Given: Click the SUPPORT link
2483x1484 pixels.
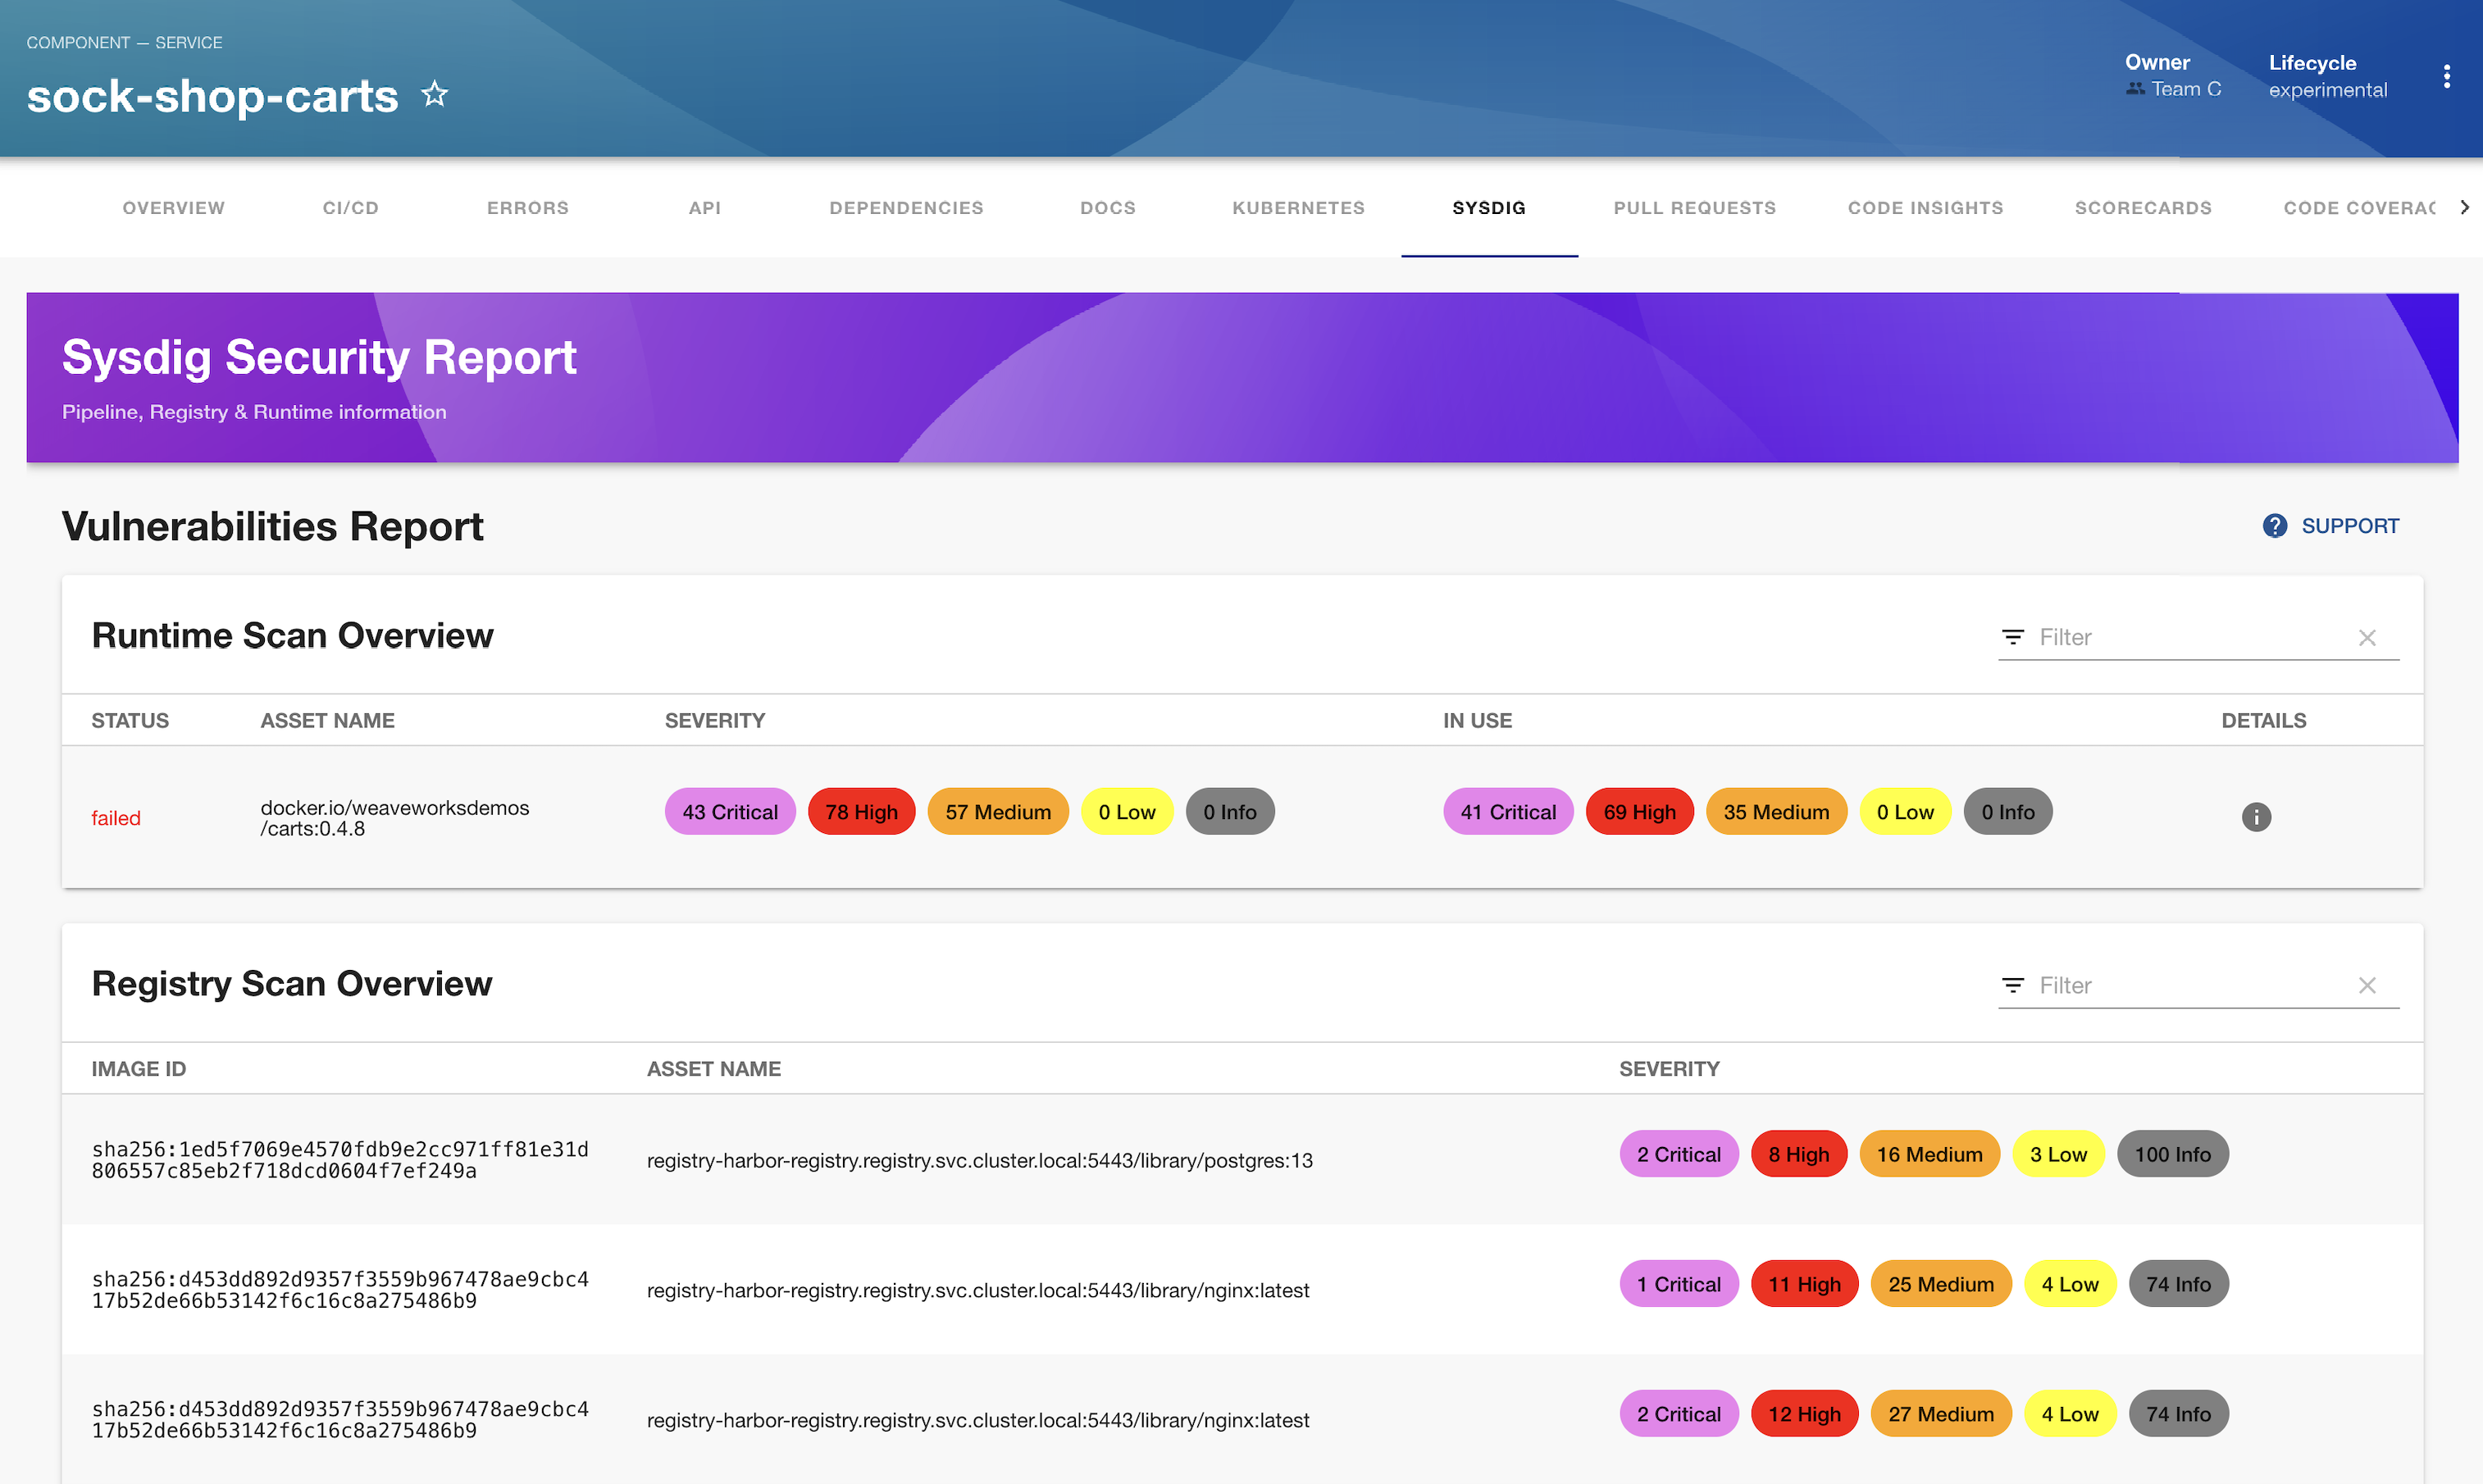Looking at the screenshot, I should point(2349,526).
